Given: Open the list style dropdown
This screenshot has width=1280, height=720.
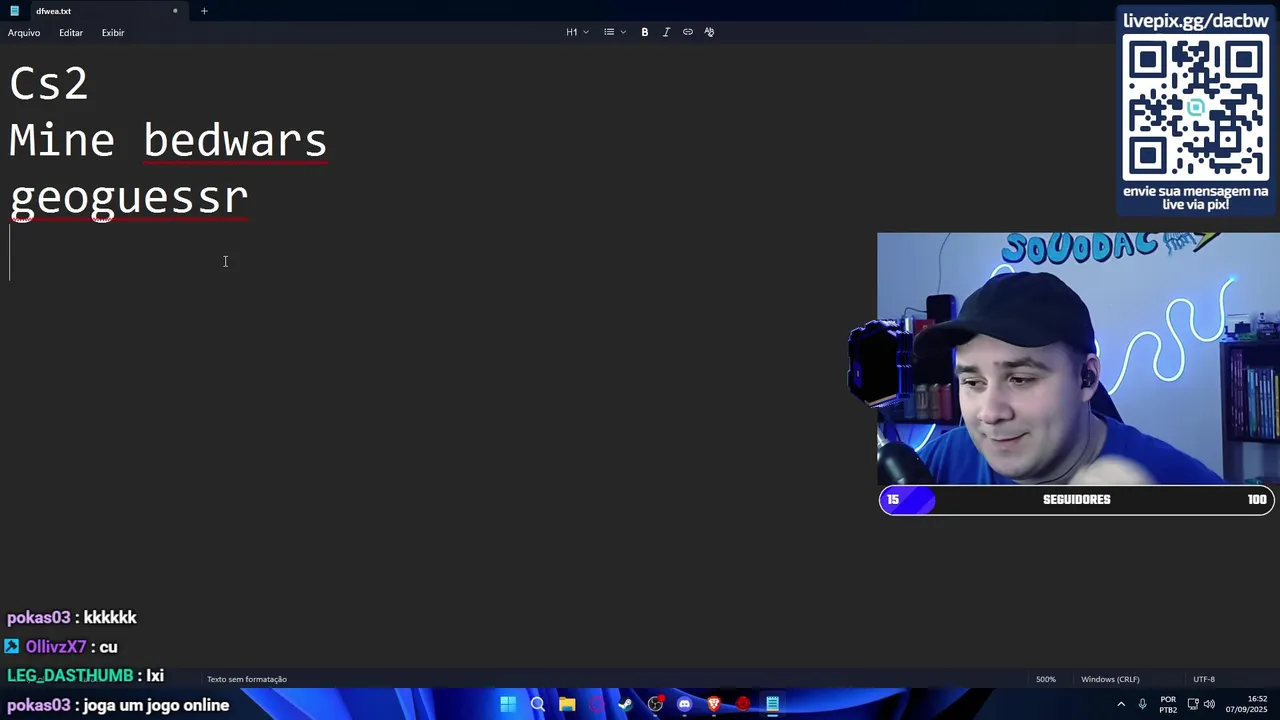Looking at the screenshot, I should [x=614, y=32].
